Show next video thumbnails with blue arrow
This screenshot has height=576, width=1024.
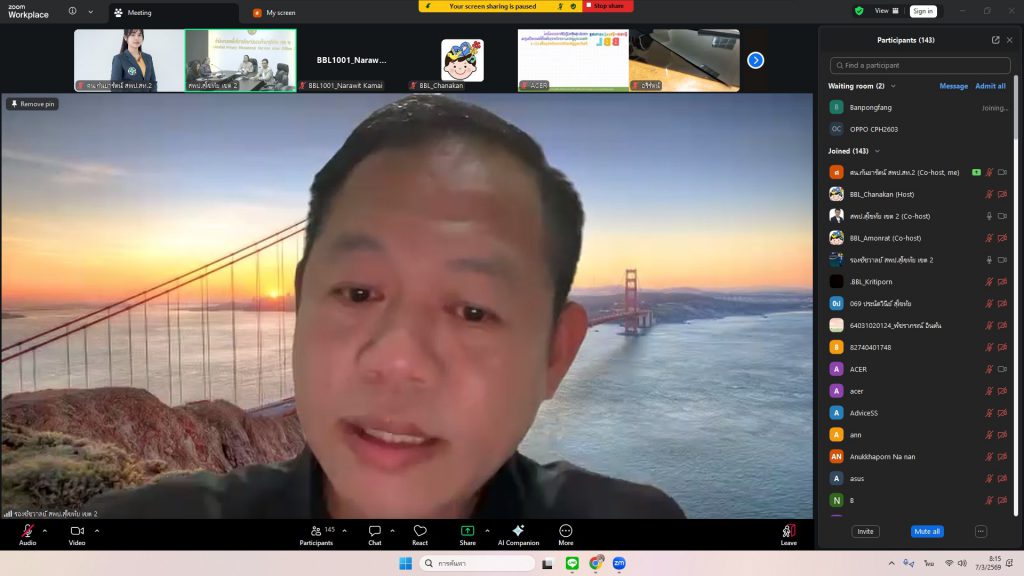(756, 60)
